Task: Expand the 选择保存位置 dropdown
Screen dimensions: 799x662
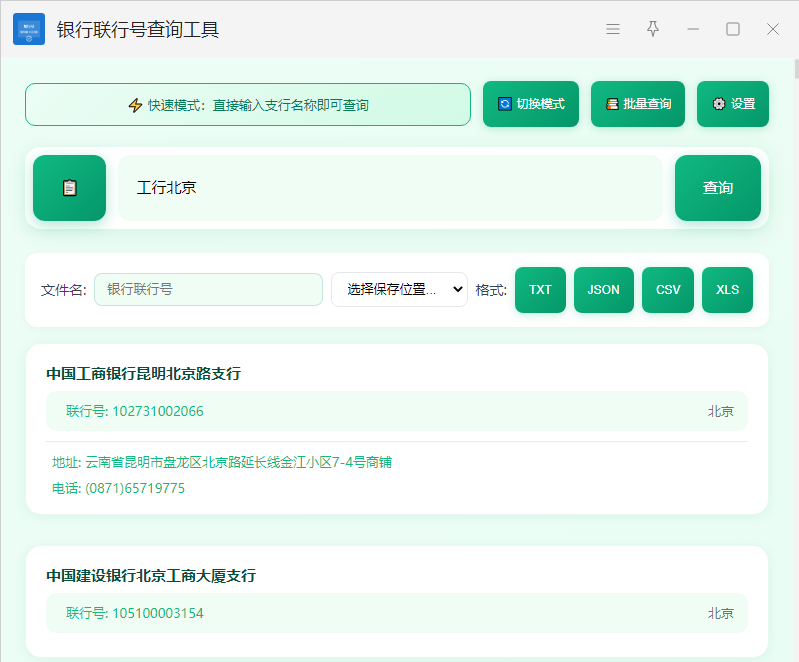Action: pyautogui.click(x=399, y=290)
